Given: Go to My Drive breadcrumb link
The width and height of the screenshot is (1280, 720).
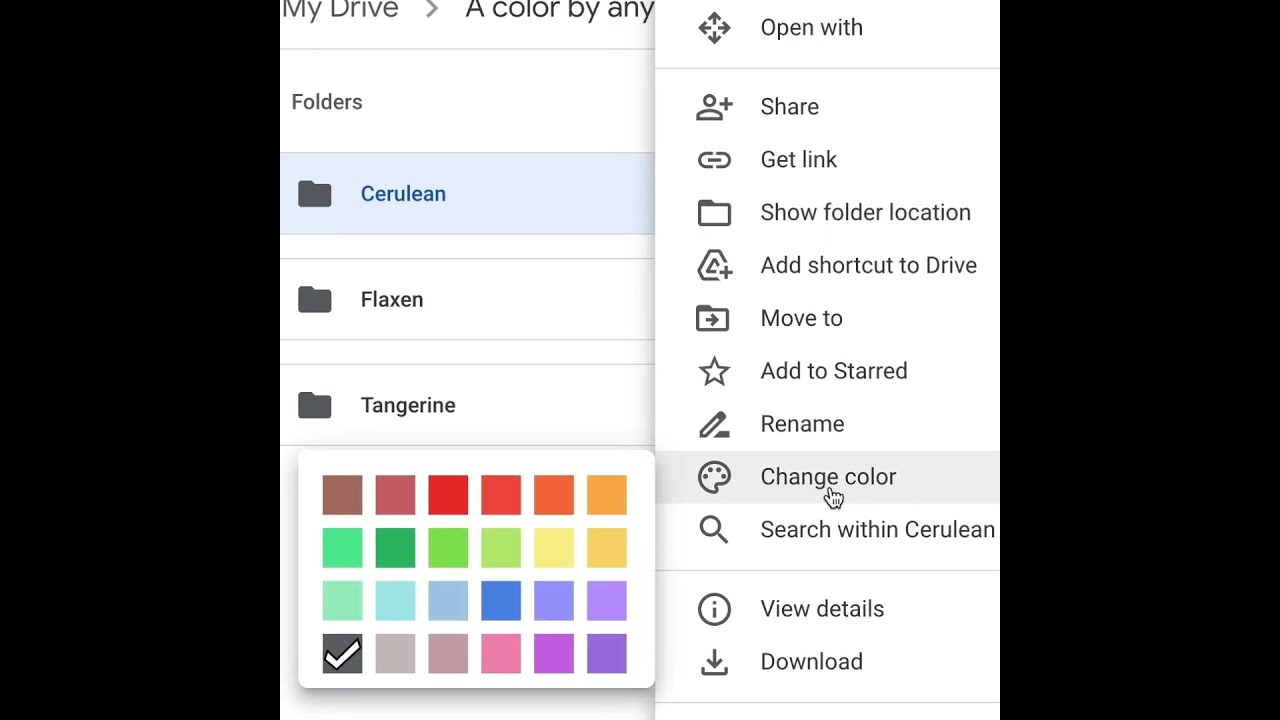Looking at the screenshot, I should tap(340, 10).
